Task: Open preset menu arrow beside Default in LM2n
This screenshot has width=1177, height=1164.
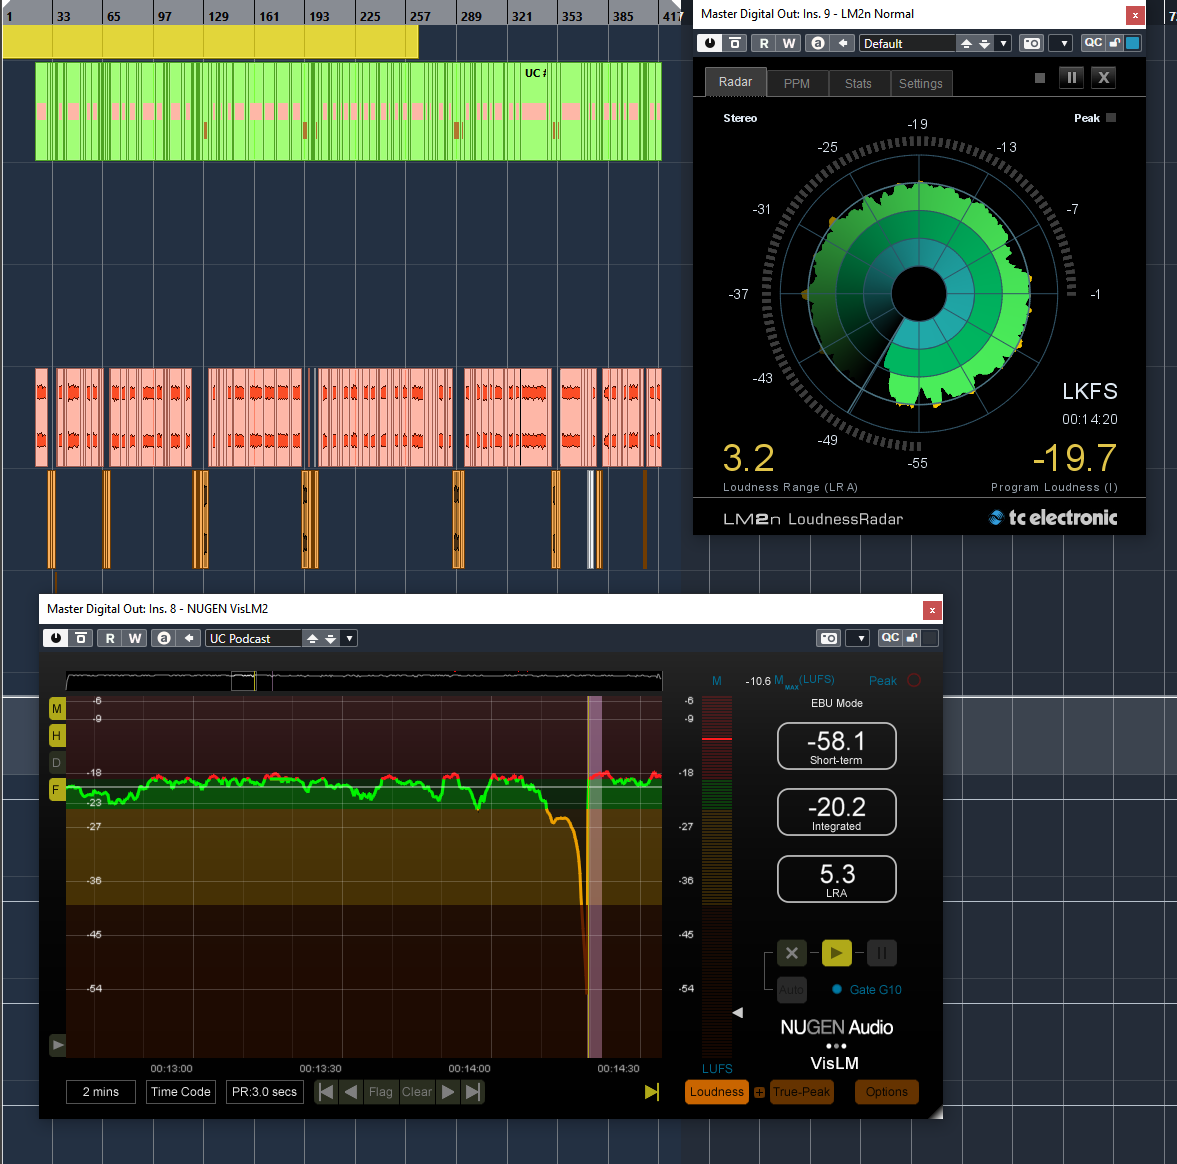Action: click(1003, 44)
